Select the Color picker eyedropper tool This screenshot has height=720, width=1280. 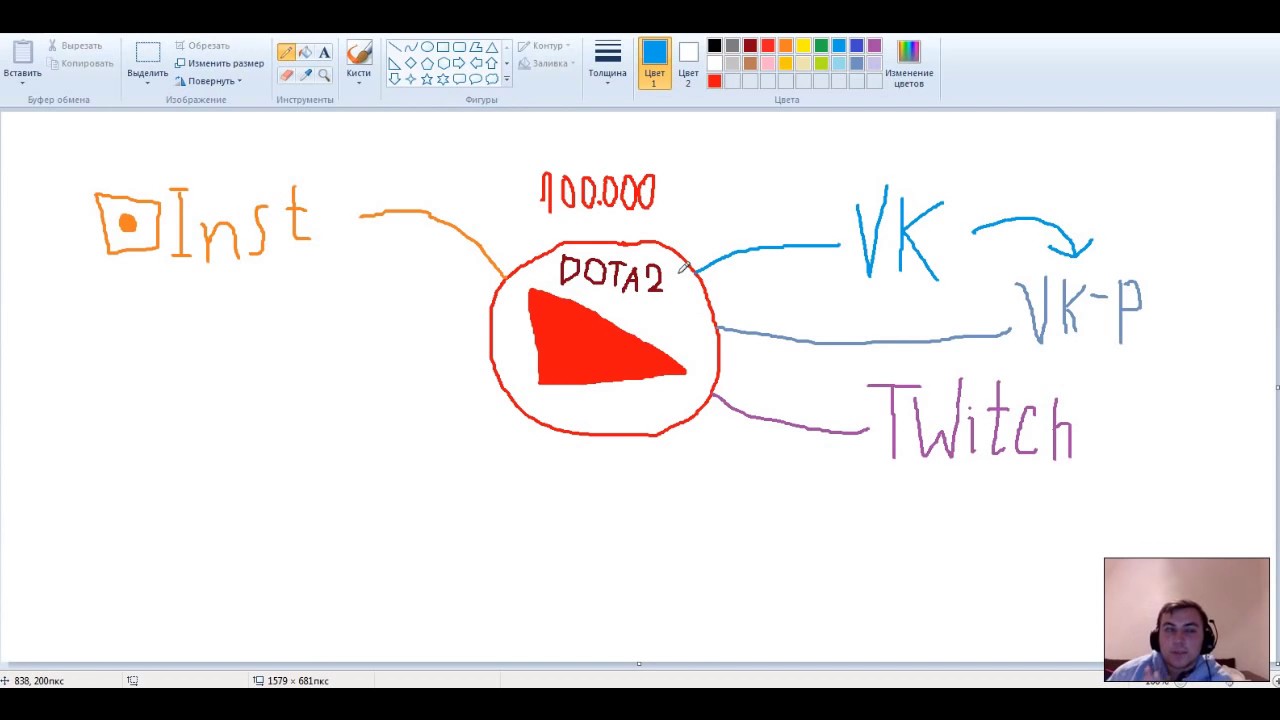point(305,75)
